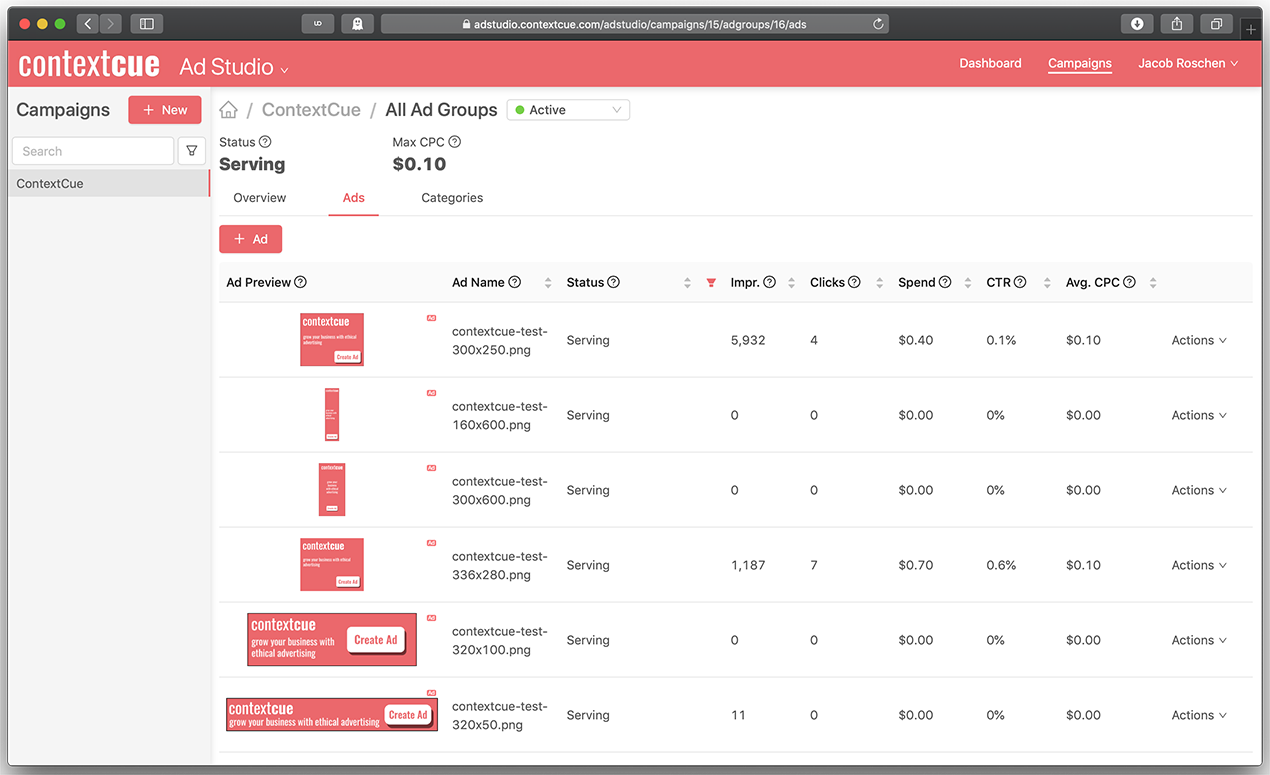Sort by Status column arrows
Viewport: 1270px width, 775px height.
click(x=687, y=283)
